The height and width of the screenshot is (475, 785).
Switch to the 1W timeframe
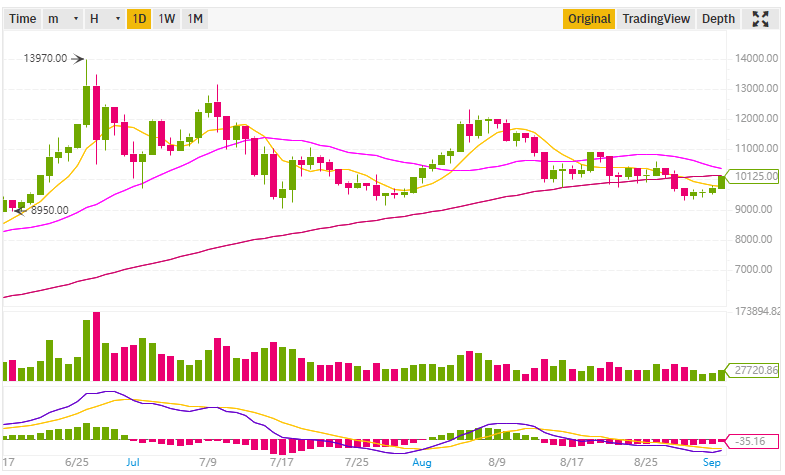167,19
